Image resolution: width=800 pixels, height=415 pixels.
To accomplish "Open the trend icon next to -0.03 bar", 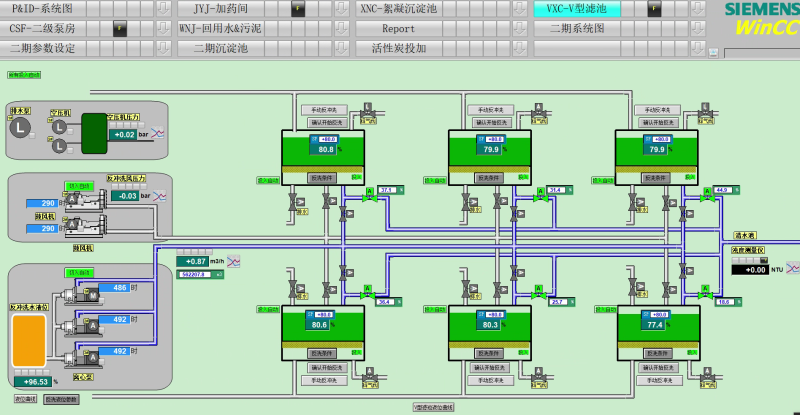I will 160,196.
